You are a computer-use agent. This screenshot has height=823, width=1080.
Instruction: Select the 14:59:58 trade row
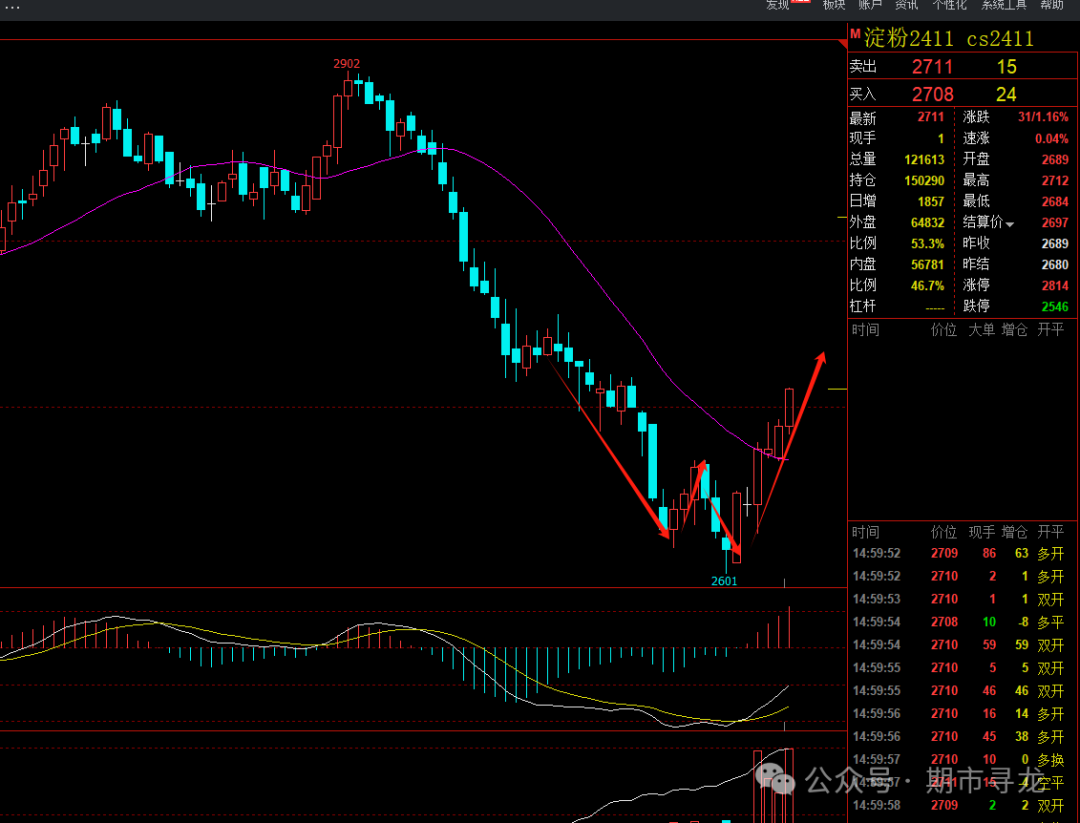(x=962, y=805)
